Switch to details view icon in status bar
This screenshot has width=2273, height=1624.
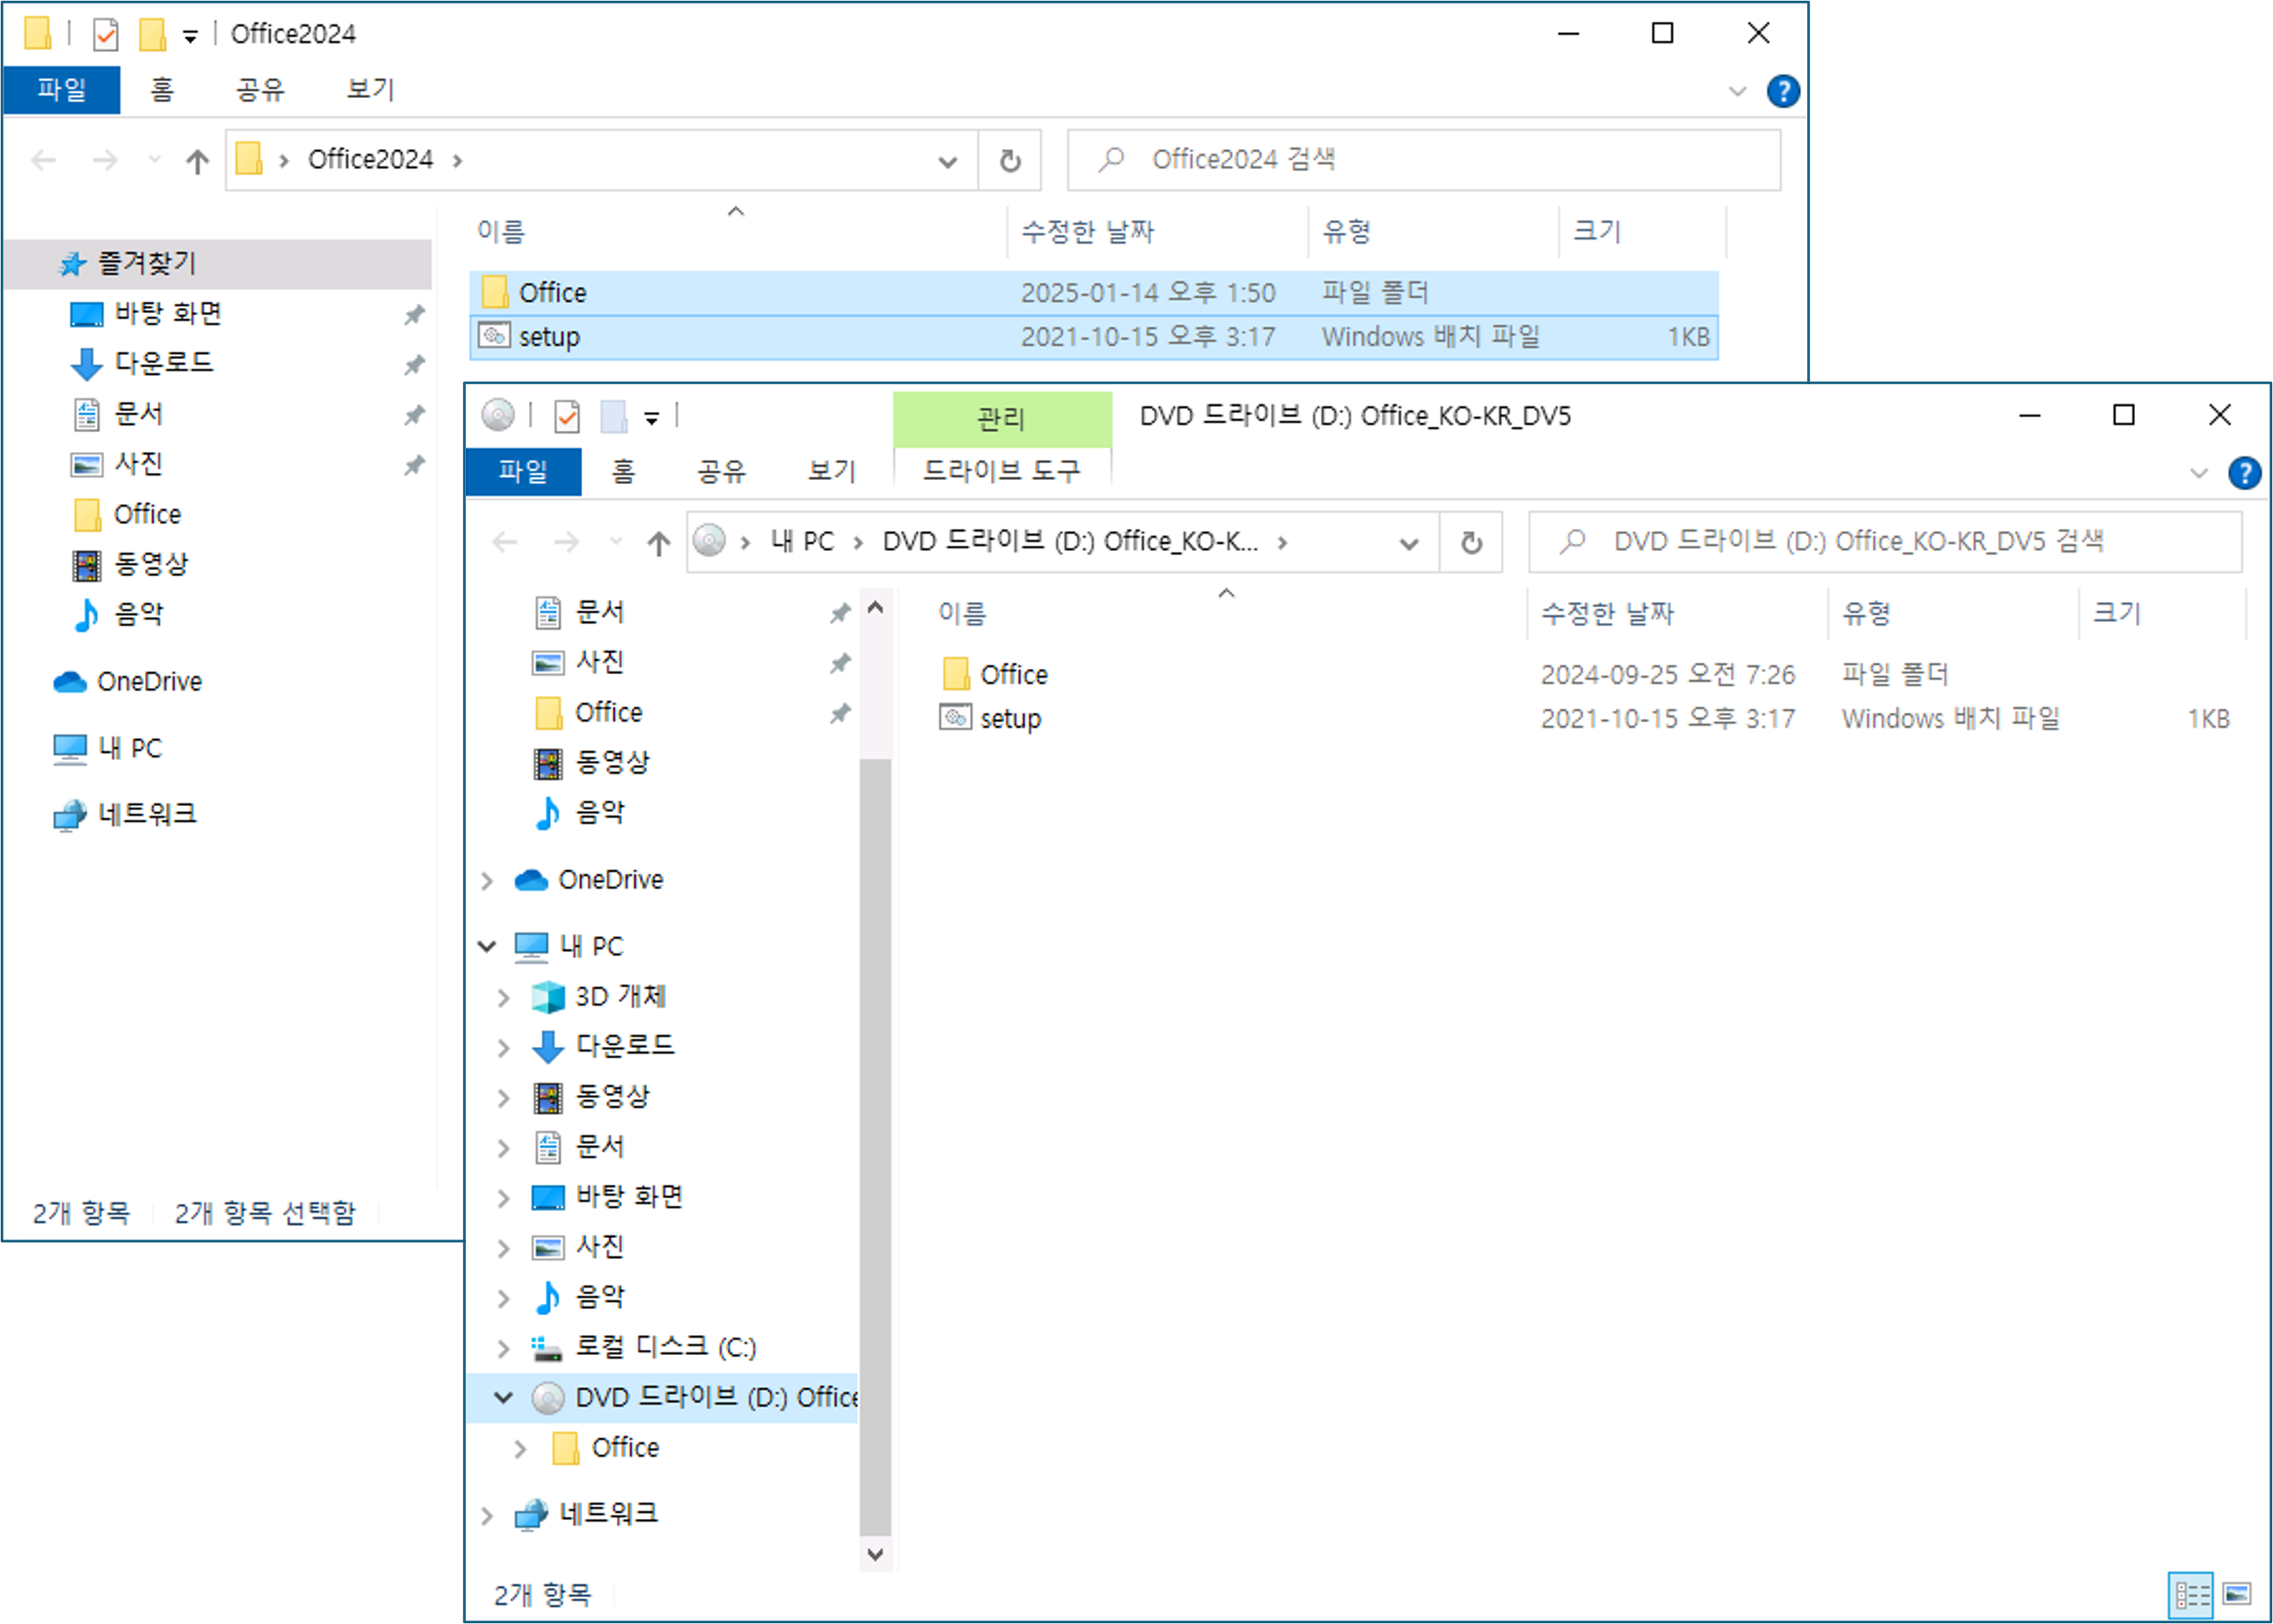tap(2191, 1594)
